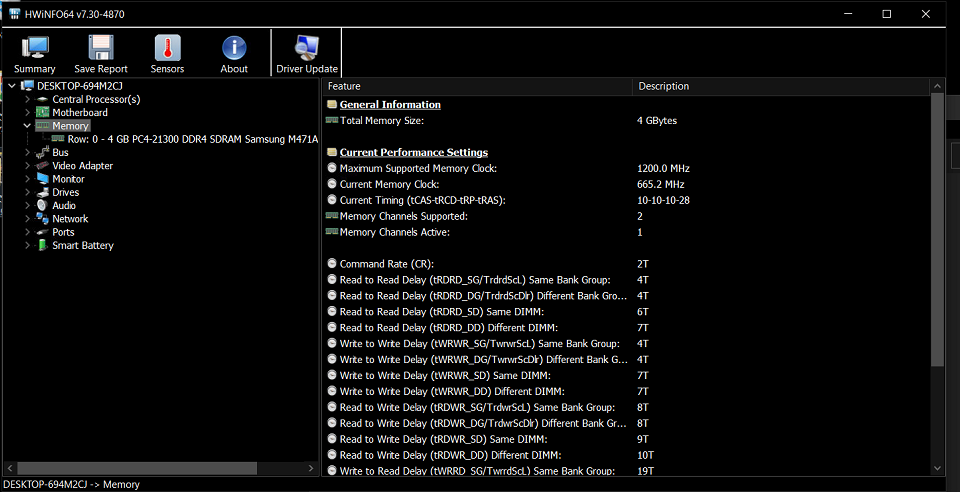Expand the Motherboard node
The image size is (960, 492).
click(x=28, y=113)
